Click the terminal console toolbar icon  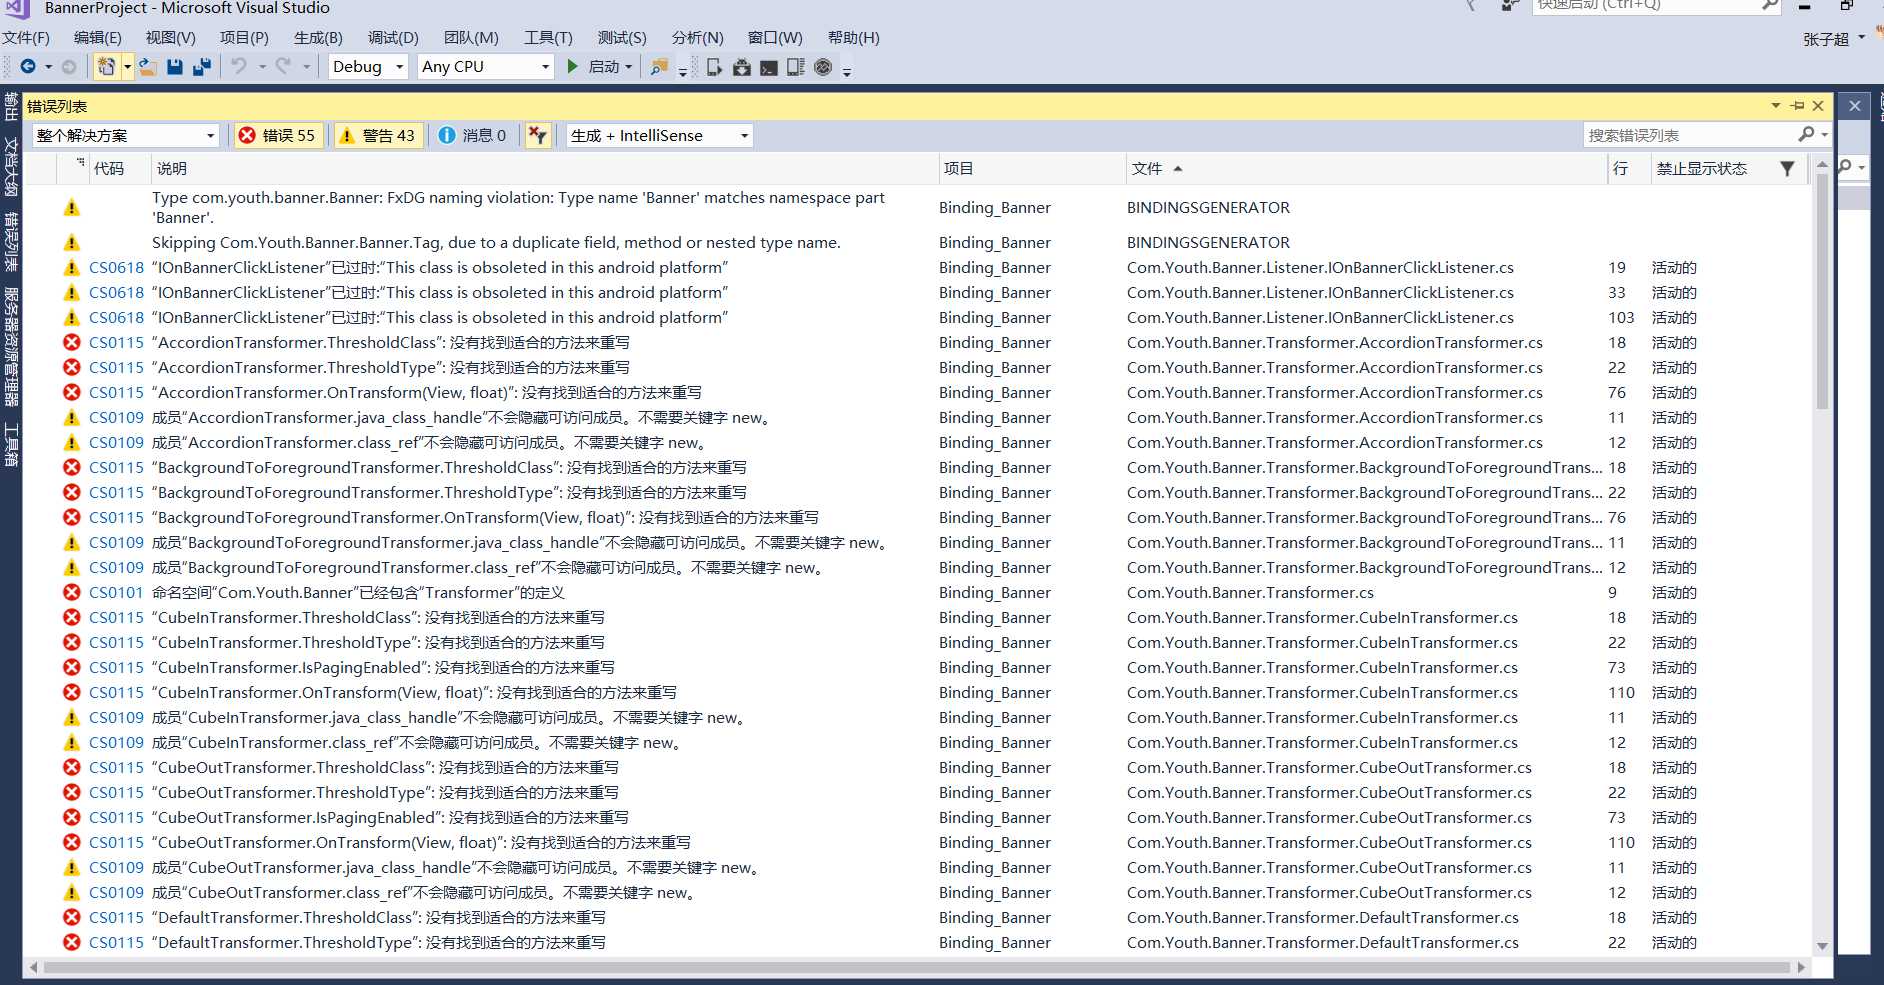click(x=769, y=67)
